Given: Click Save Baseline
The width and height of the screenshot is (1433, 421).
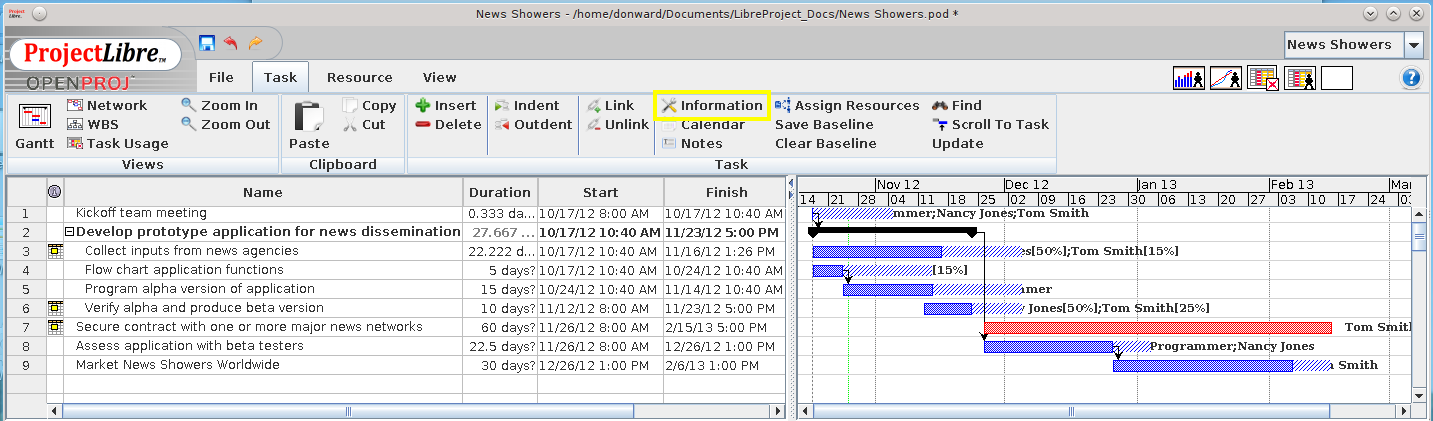Looking at the screenshot, I should tap(824, 124).
